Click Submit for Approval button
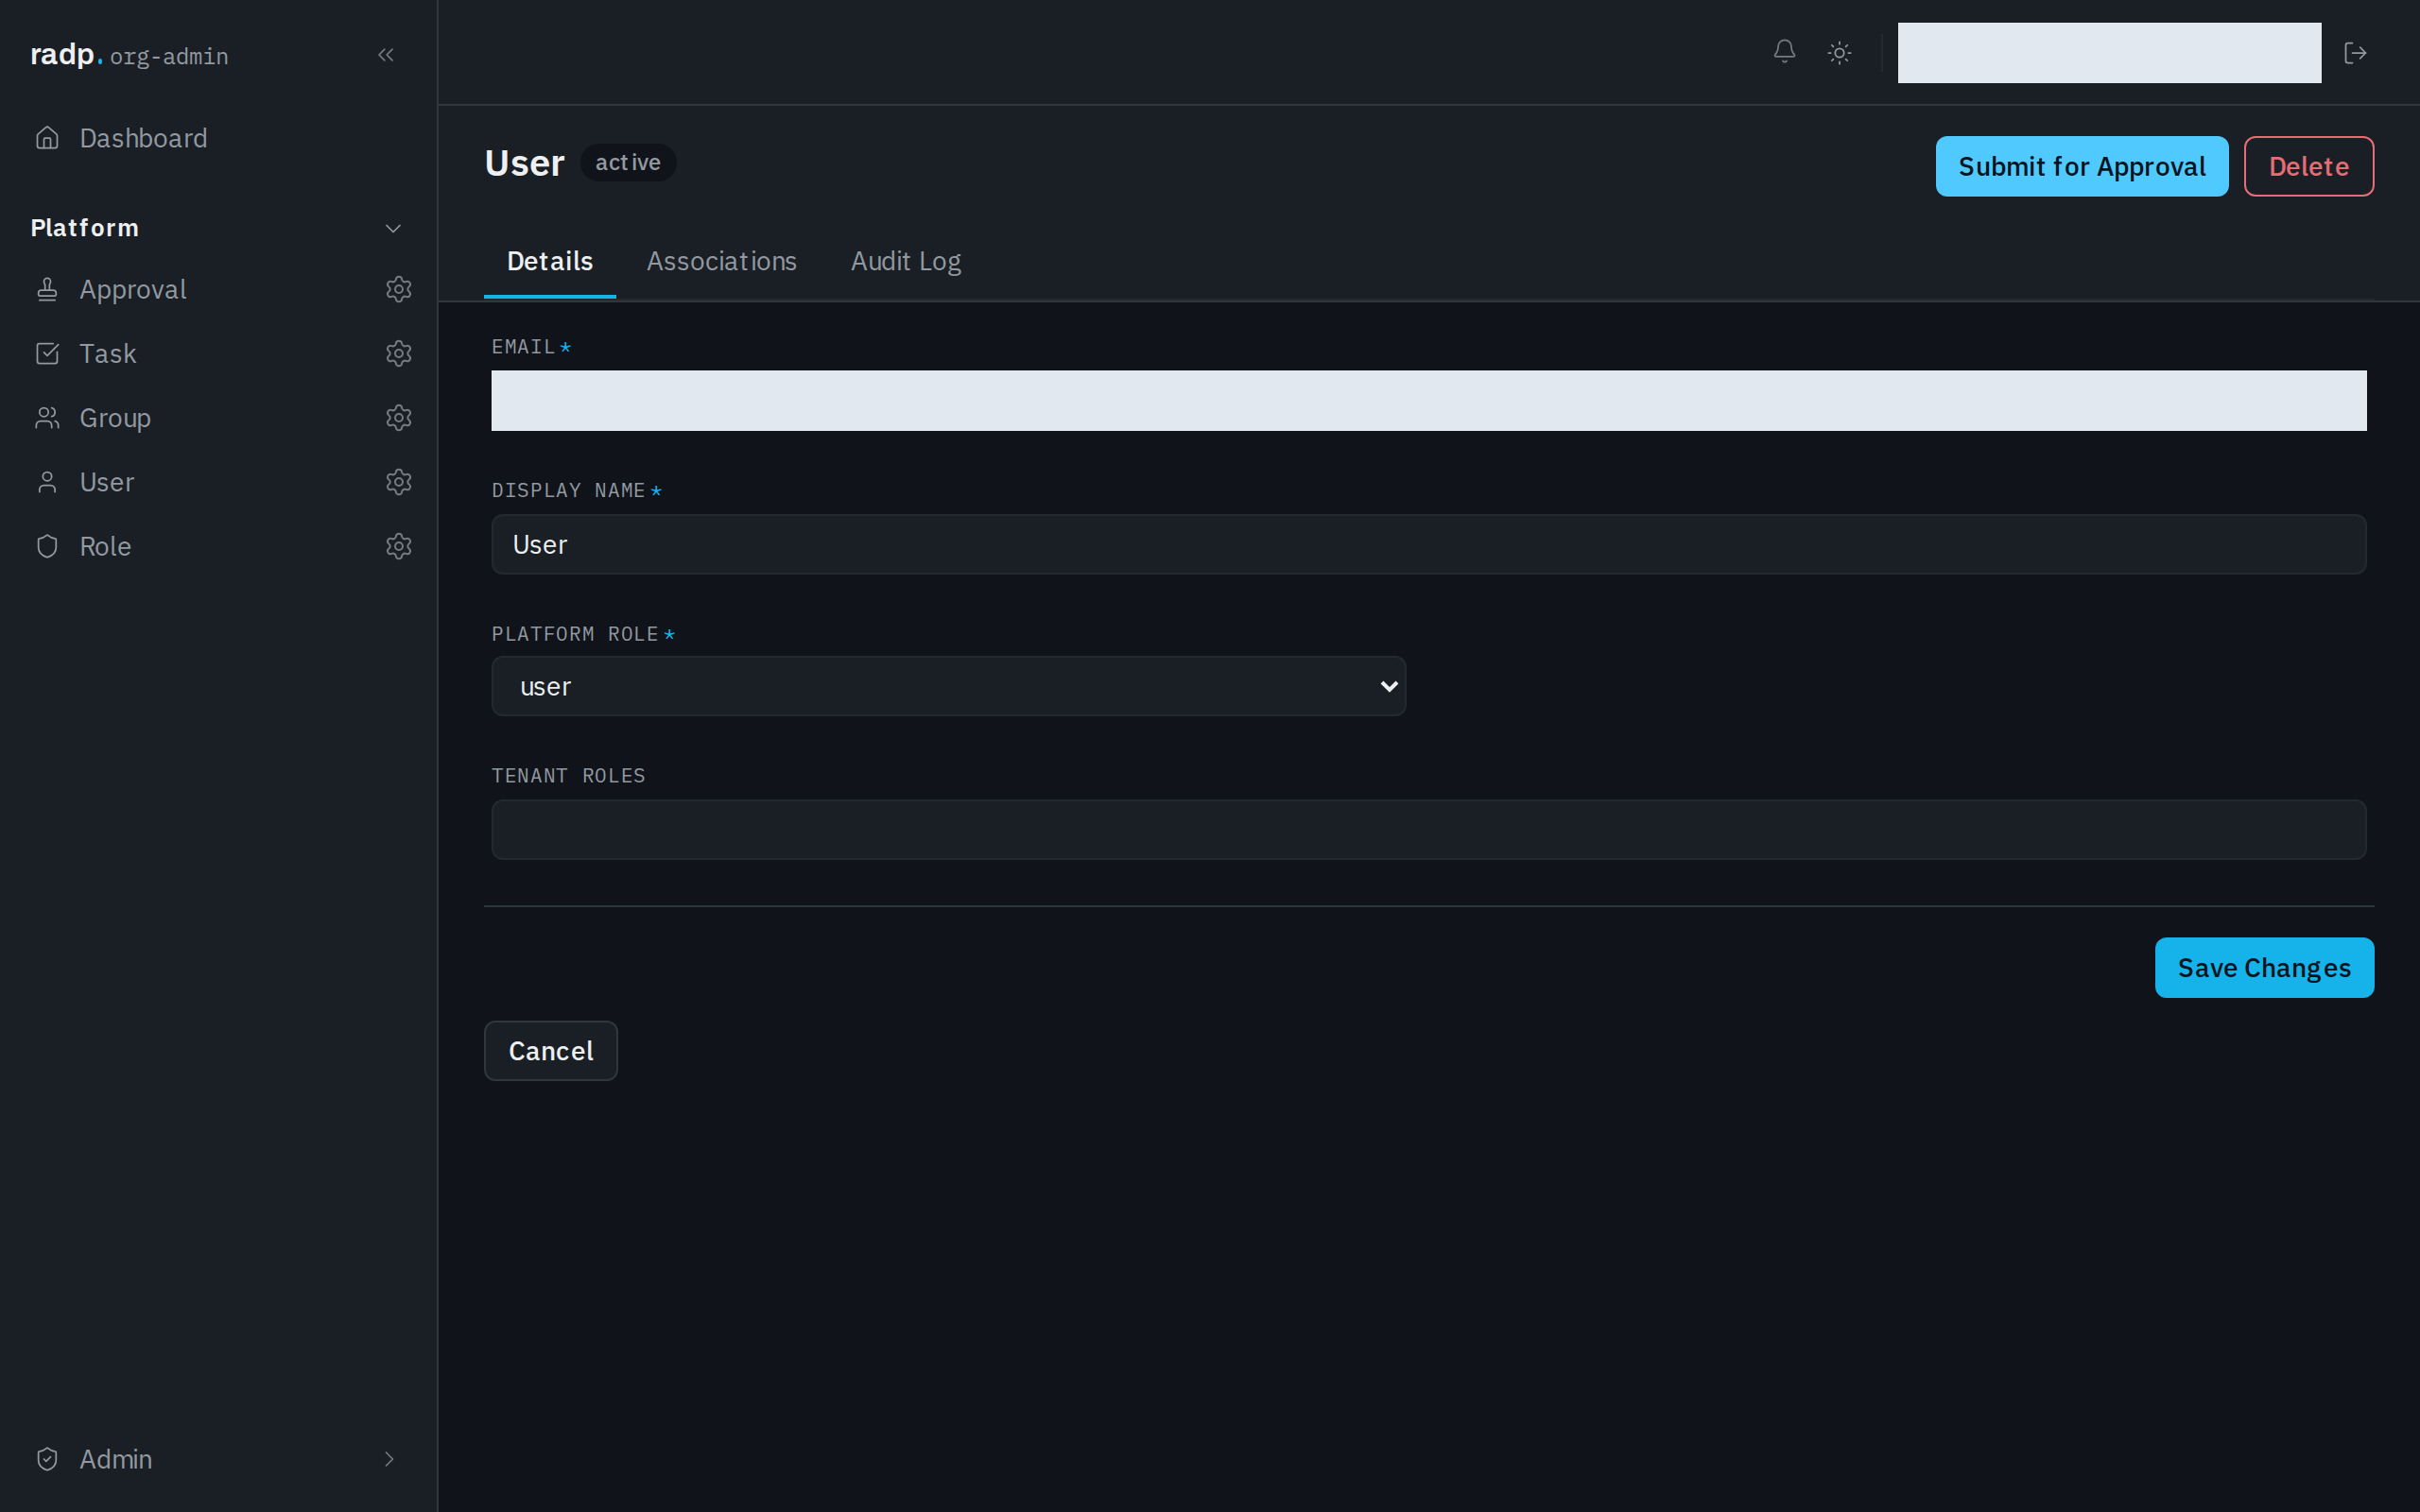Image resolution: width=2420 pixels, height=1512 pixels. 2081,166
